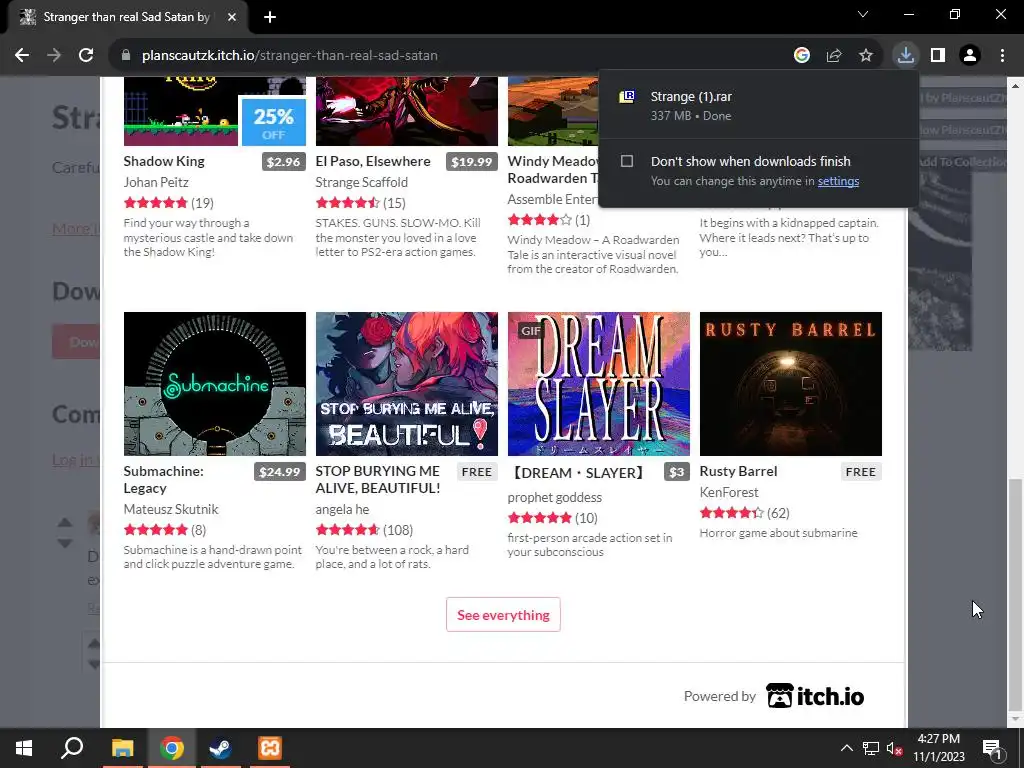Click the share page icon
The width and height of the screenshot is (1024, 768).
coord(834,56)
